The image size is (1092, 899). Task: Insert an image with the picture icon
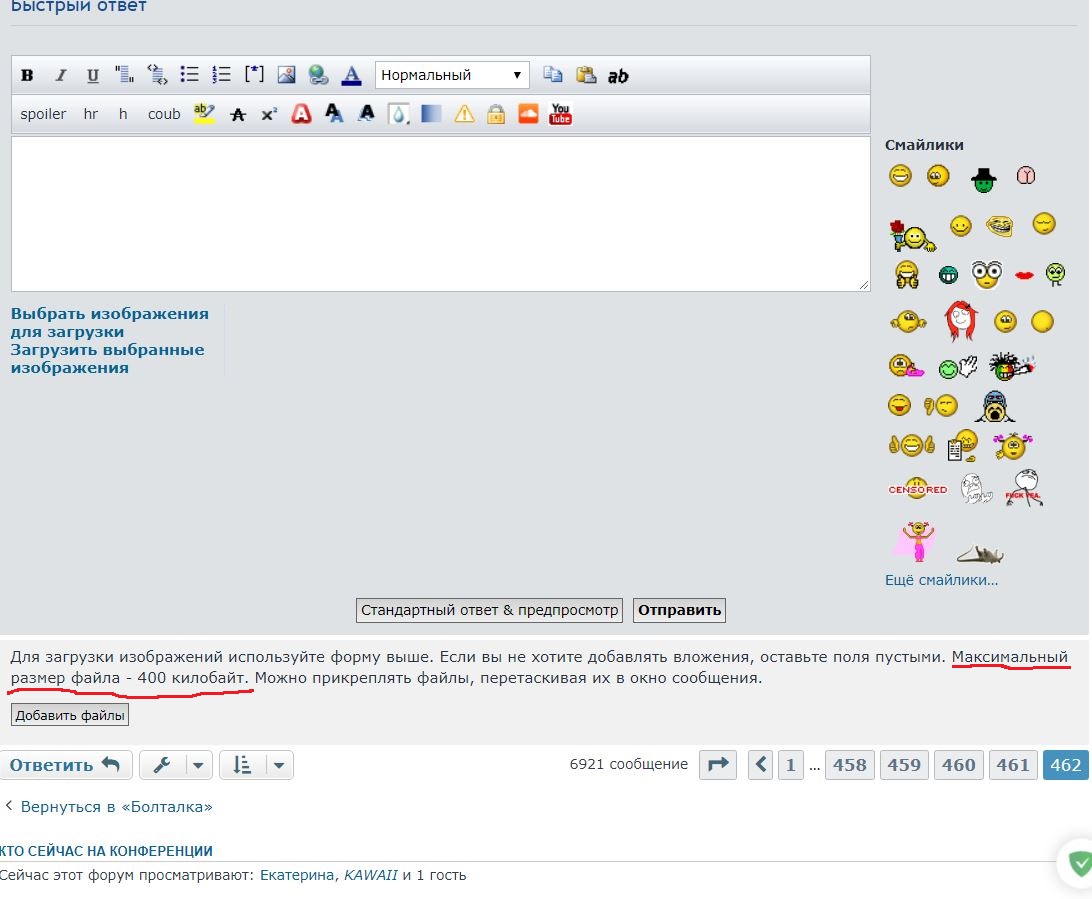[x=286, y=75]
